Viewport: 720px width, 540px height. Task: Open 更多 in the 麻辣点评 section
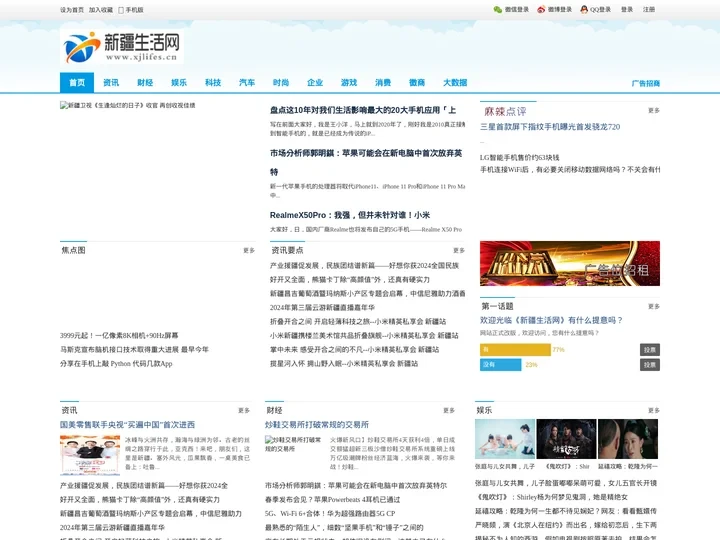(654, 110)
